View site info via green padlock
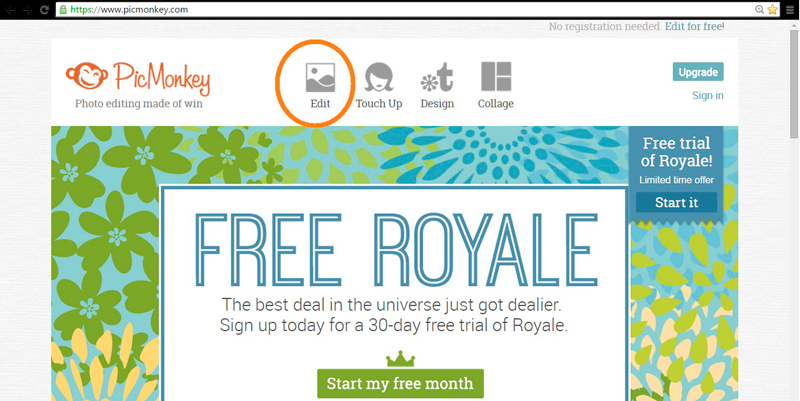 coord(63,9)
